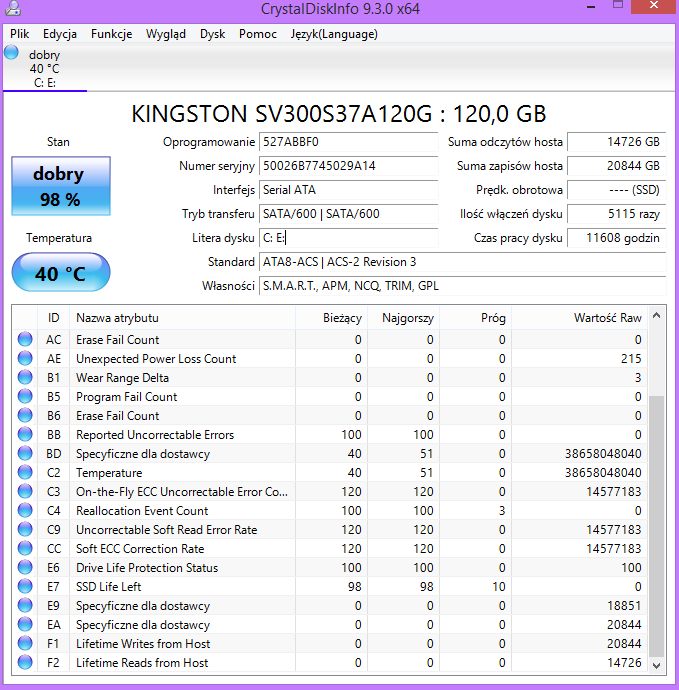Click status orb of E9 vendor-specific row
The image size is (679, 690).
(25, 605)
